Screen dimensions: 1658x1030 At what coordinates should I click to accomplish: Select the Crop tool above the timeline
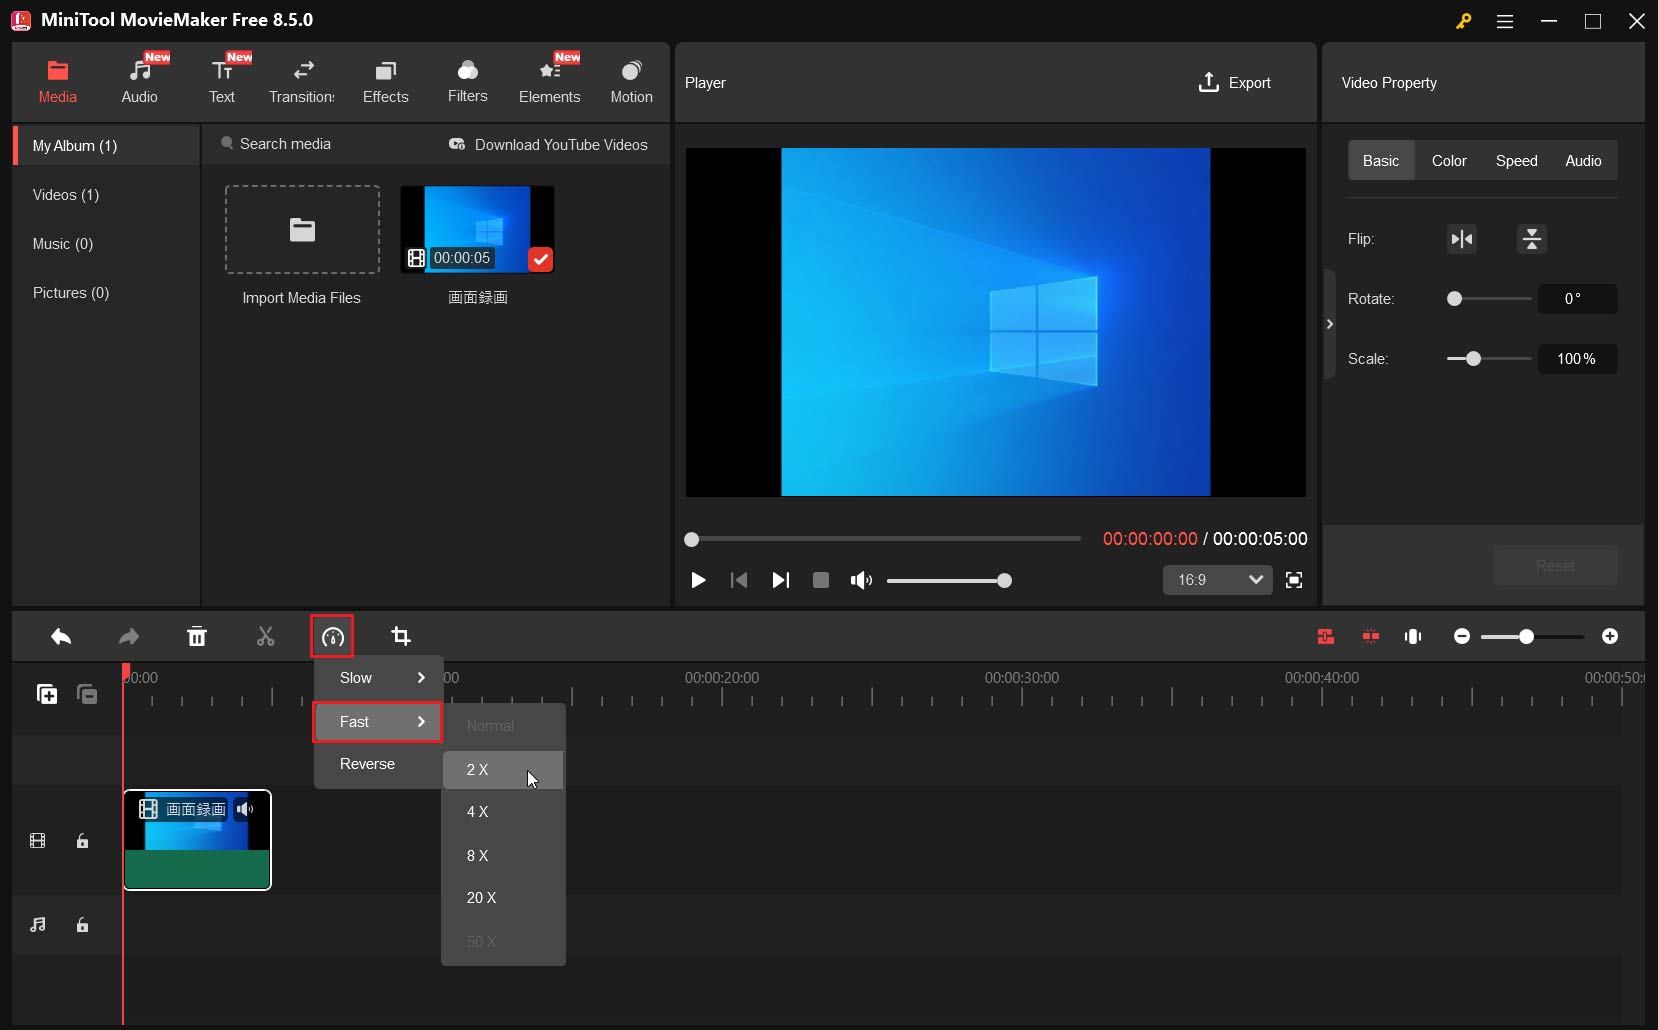coord(400,637)
